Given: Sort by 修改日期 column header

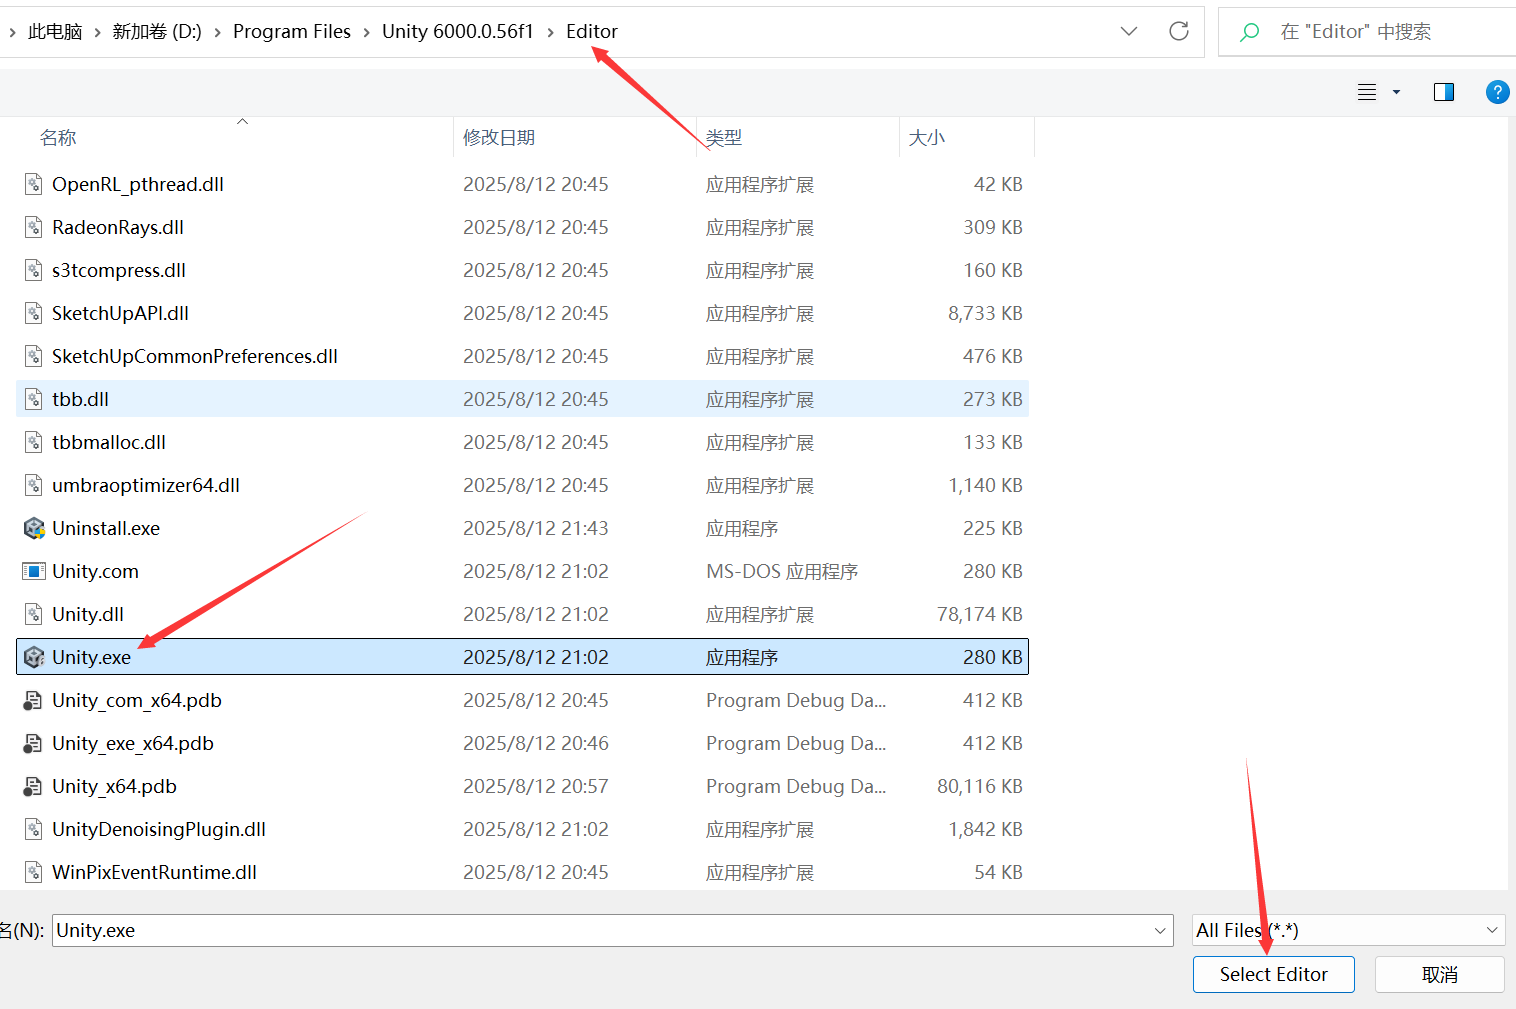Looking at the screenshot, I should [499, 138].
